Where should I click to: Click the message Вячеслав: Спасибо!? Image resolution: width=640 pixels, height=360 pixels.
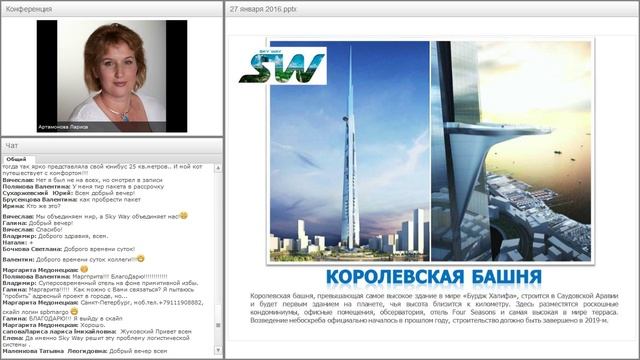(33, 230)
